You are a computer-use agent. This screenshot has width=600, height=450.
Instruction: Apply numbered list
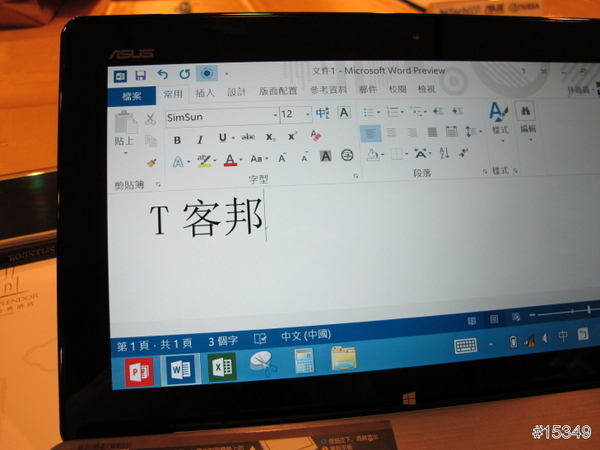[393, 112]
